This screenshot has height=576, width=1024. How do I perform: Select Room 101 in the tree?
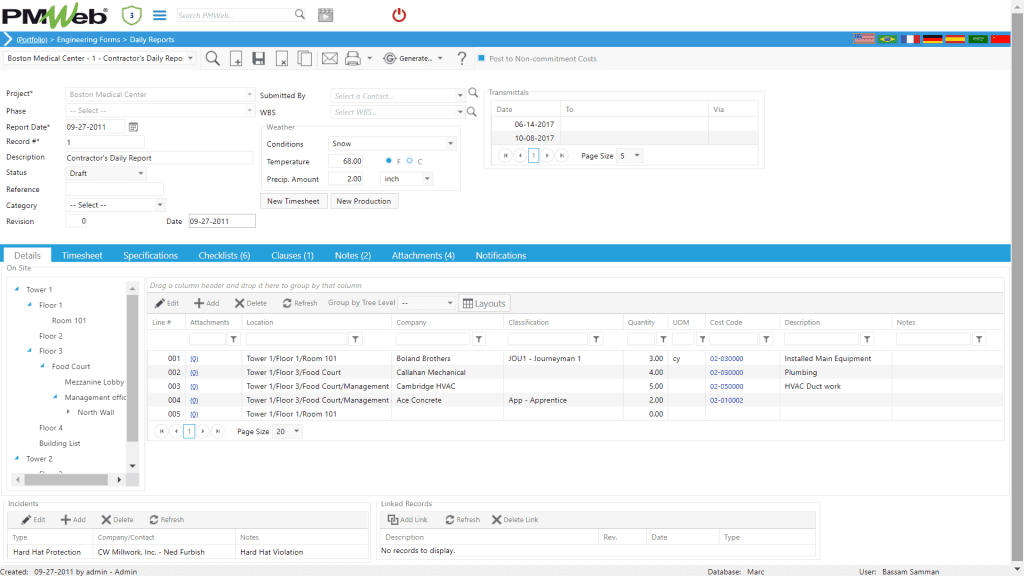click(x=69, y=321)
